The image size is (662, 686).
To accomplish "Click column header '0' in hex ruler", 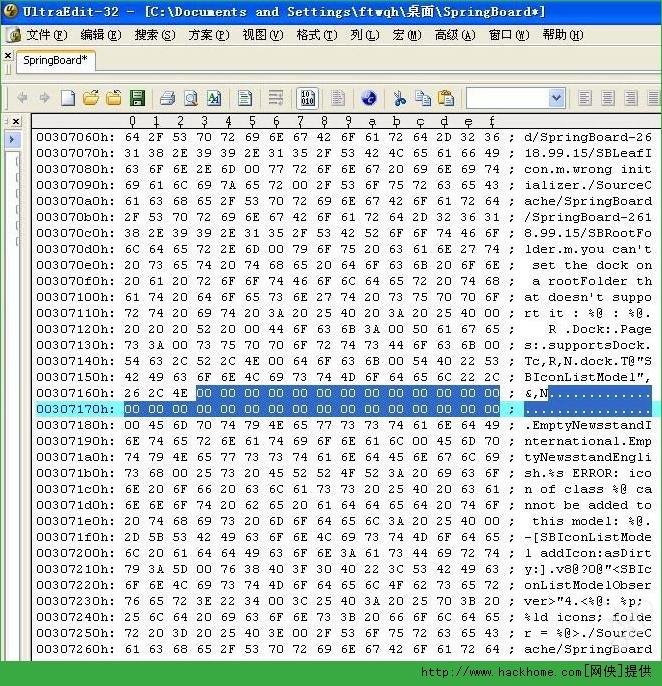I will pyautogui.click(x=132, y=121).
